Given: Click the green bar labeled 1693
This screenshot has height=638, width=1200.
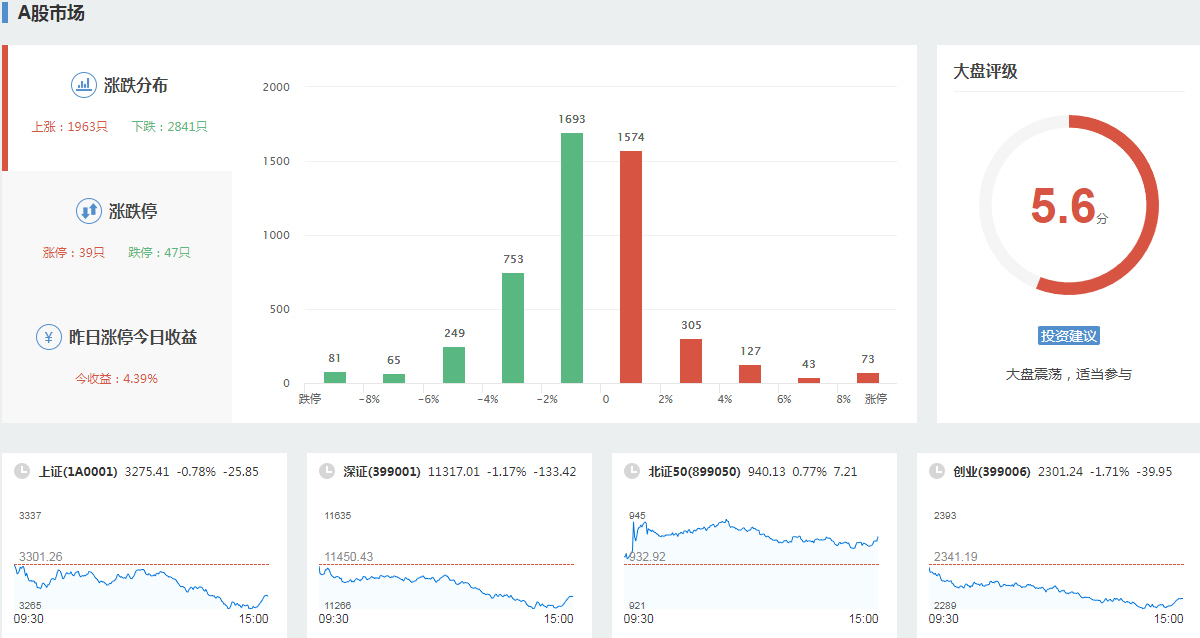Looking at the screenshot, I should point(572,258).
